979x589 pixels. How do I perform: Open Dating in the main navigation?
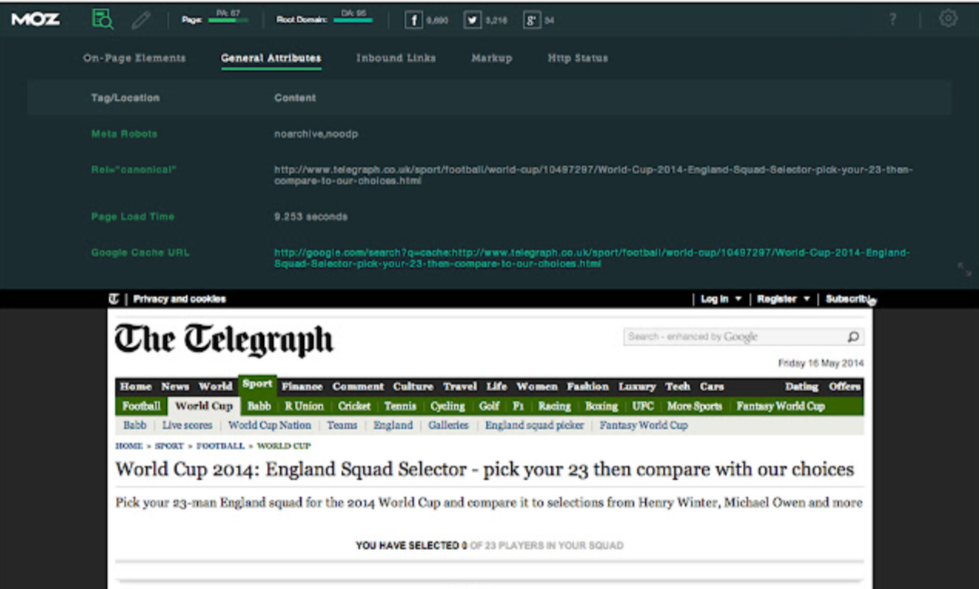[x=802, y=386]
